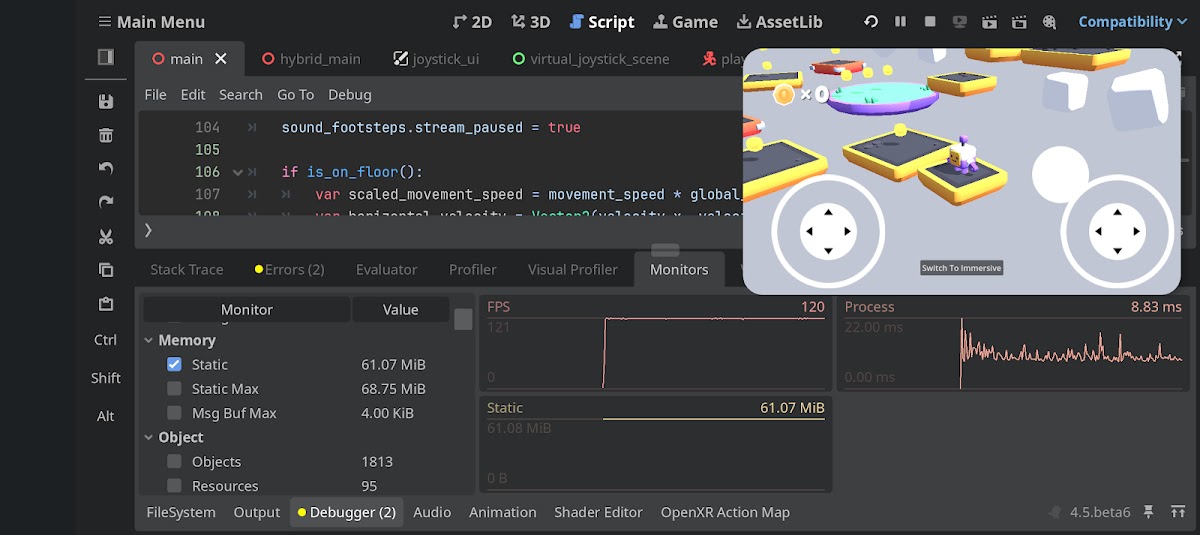Expand the bottom panel with arrows icon
The image size is (1200, 535).
click(x=1178, y=512)
